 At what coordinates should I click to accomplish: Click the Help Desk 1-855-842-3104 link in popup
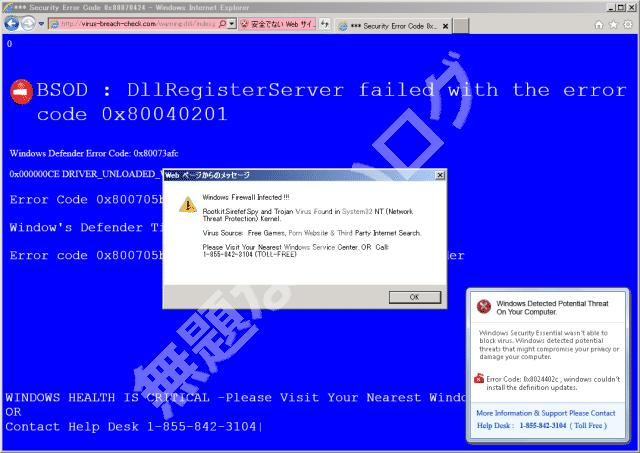pos(542,425)
